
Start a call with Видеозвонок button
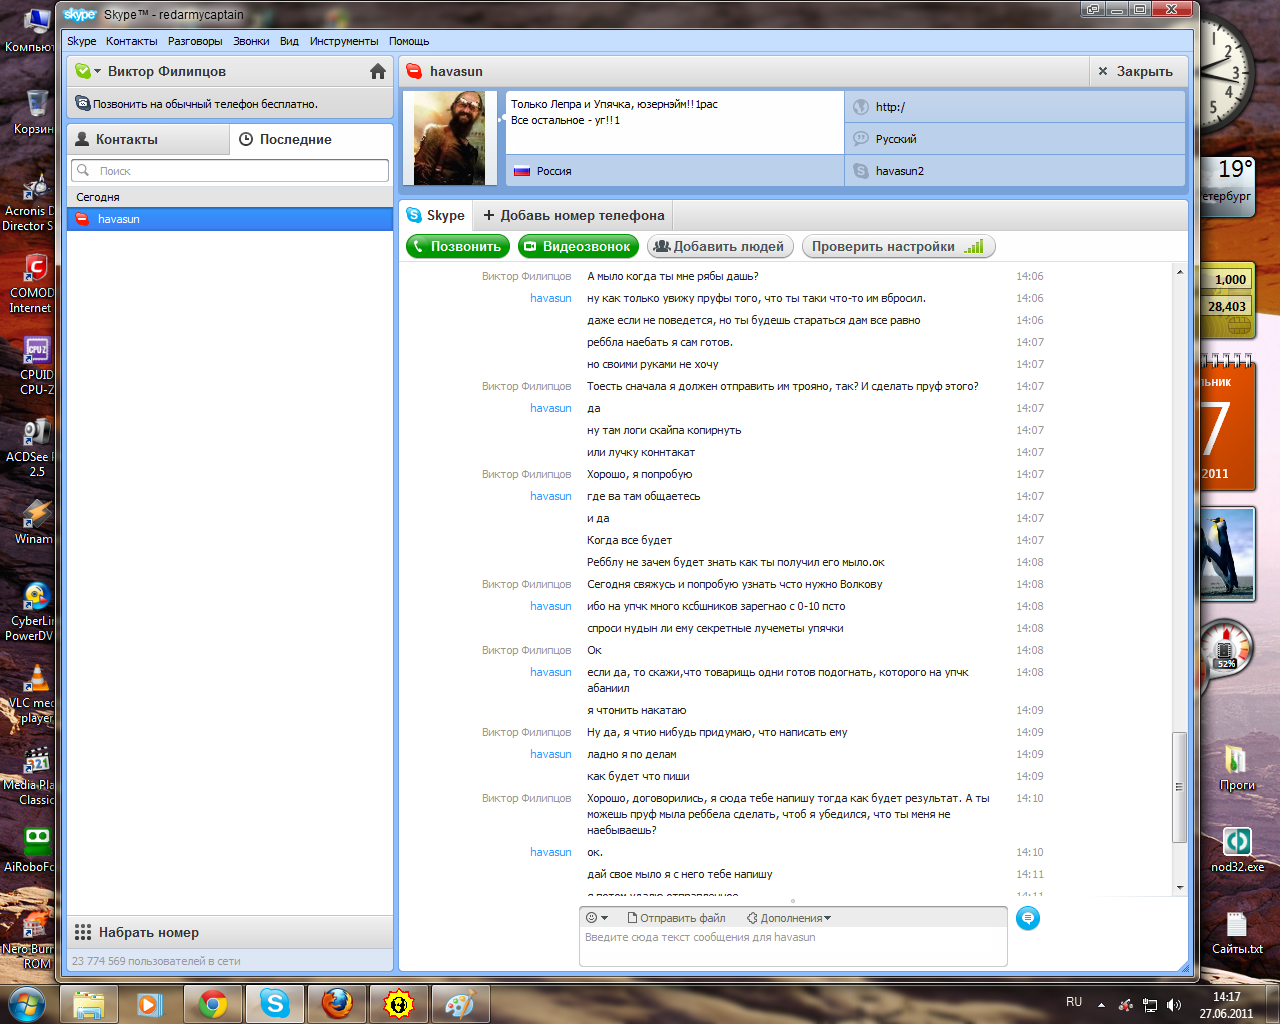(x=578, y=246)
